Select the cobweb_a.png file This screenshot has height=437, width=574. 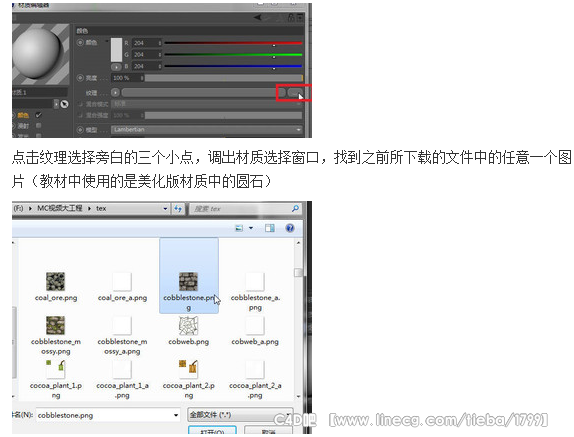coord(255,331)
